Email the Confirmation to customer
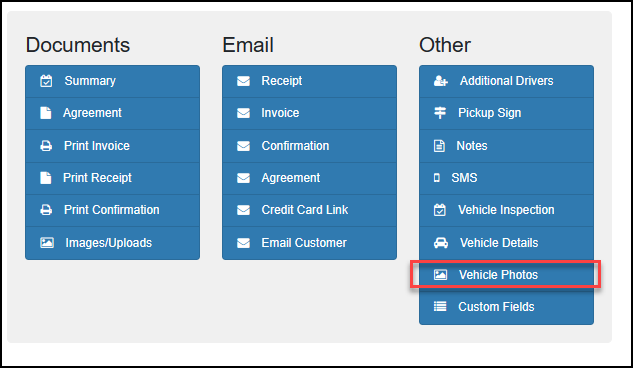 (x=309, y=146)
